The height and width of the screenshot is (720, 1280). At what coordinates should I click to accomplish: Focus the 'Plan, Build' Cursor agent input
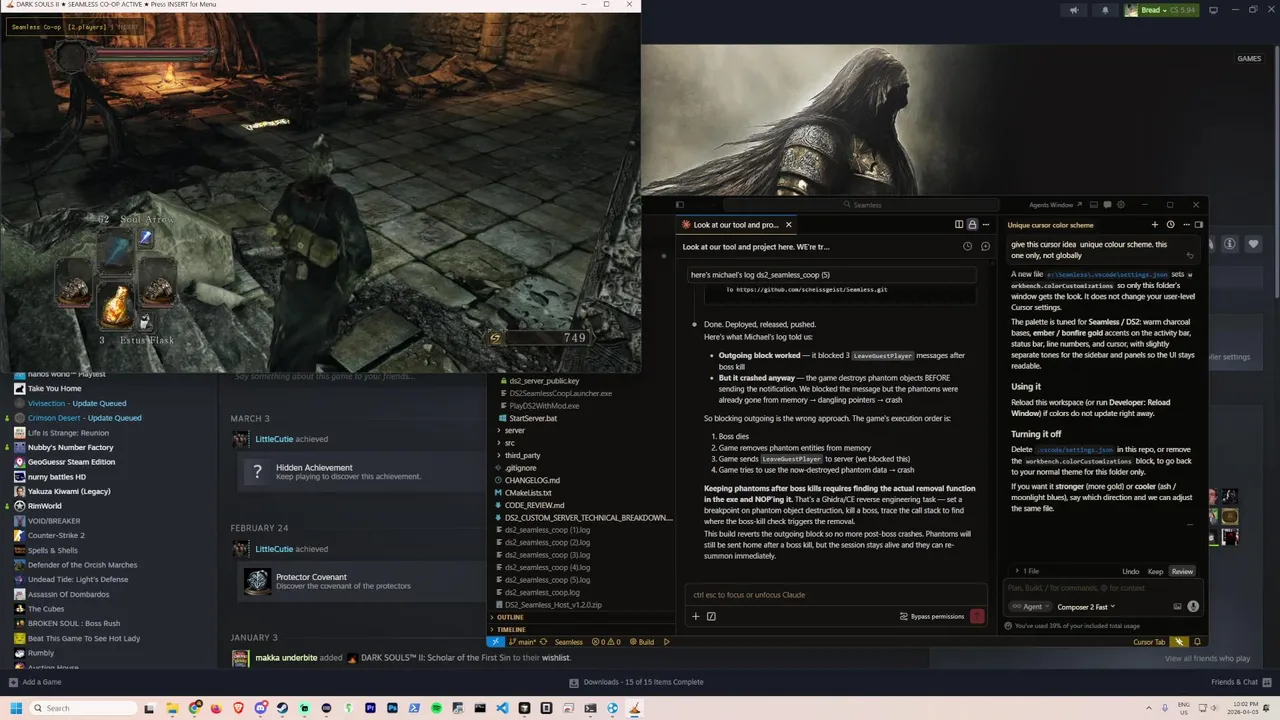click(1104, 587)
